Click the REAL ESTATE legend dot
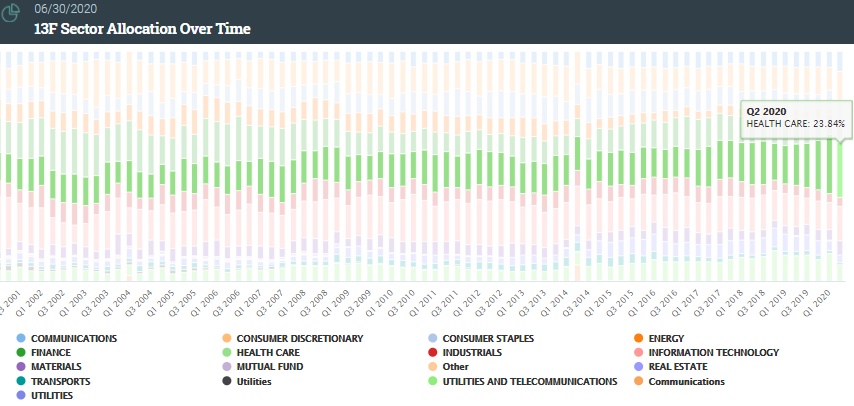 point(638,367)
